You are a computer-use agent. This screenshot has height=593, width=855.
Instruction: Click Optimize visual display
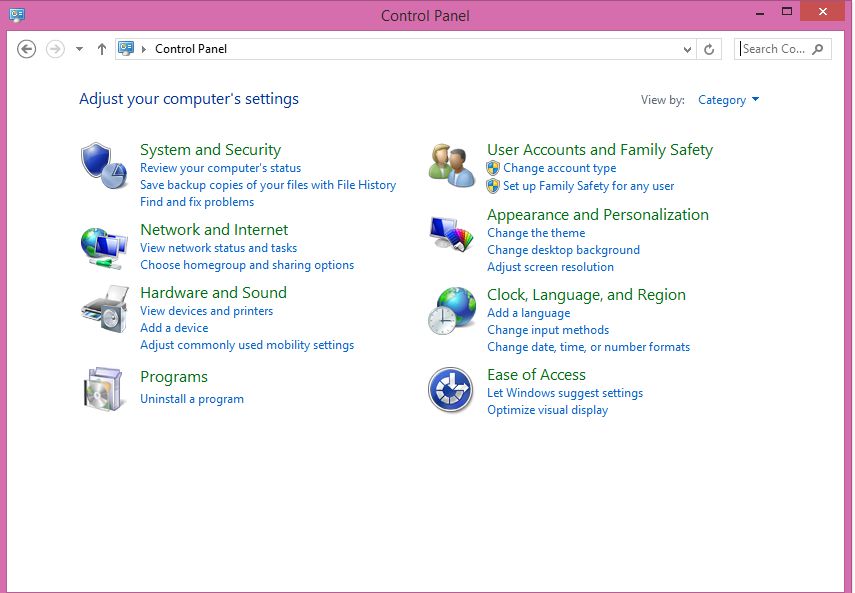[547, 410]
